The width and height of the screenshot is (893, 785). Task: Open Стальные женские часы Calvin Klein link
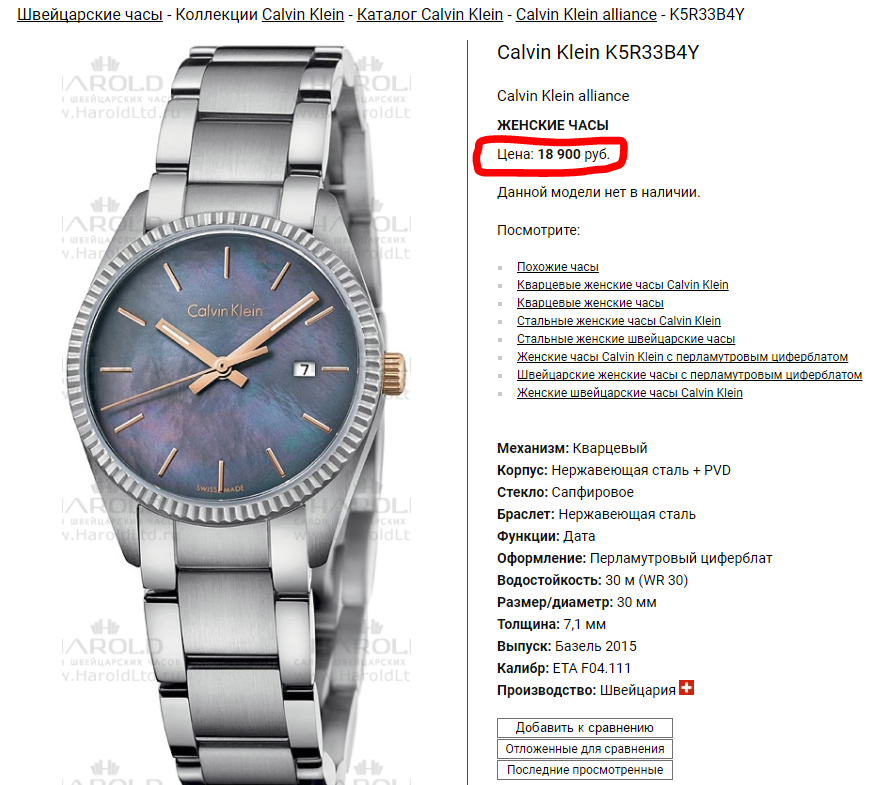[x=618, y=321]
